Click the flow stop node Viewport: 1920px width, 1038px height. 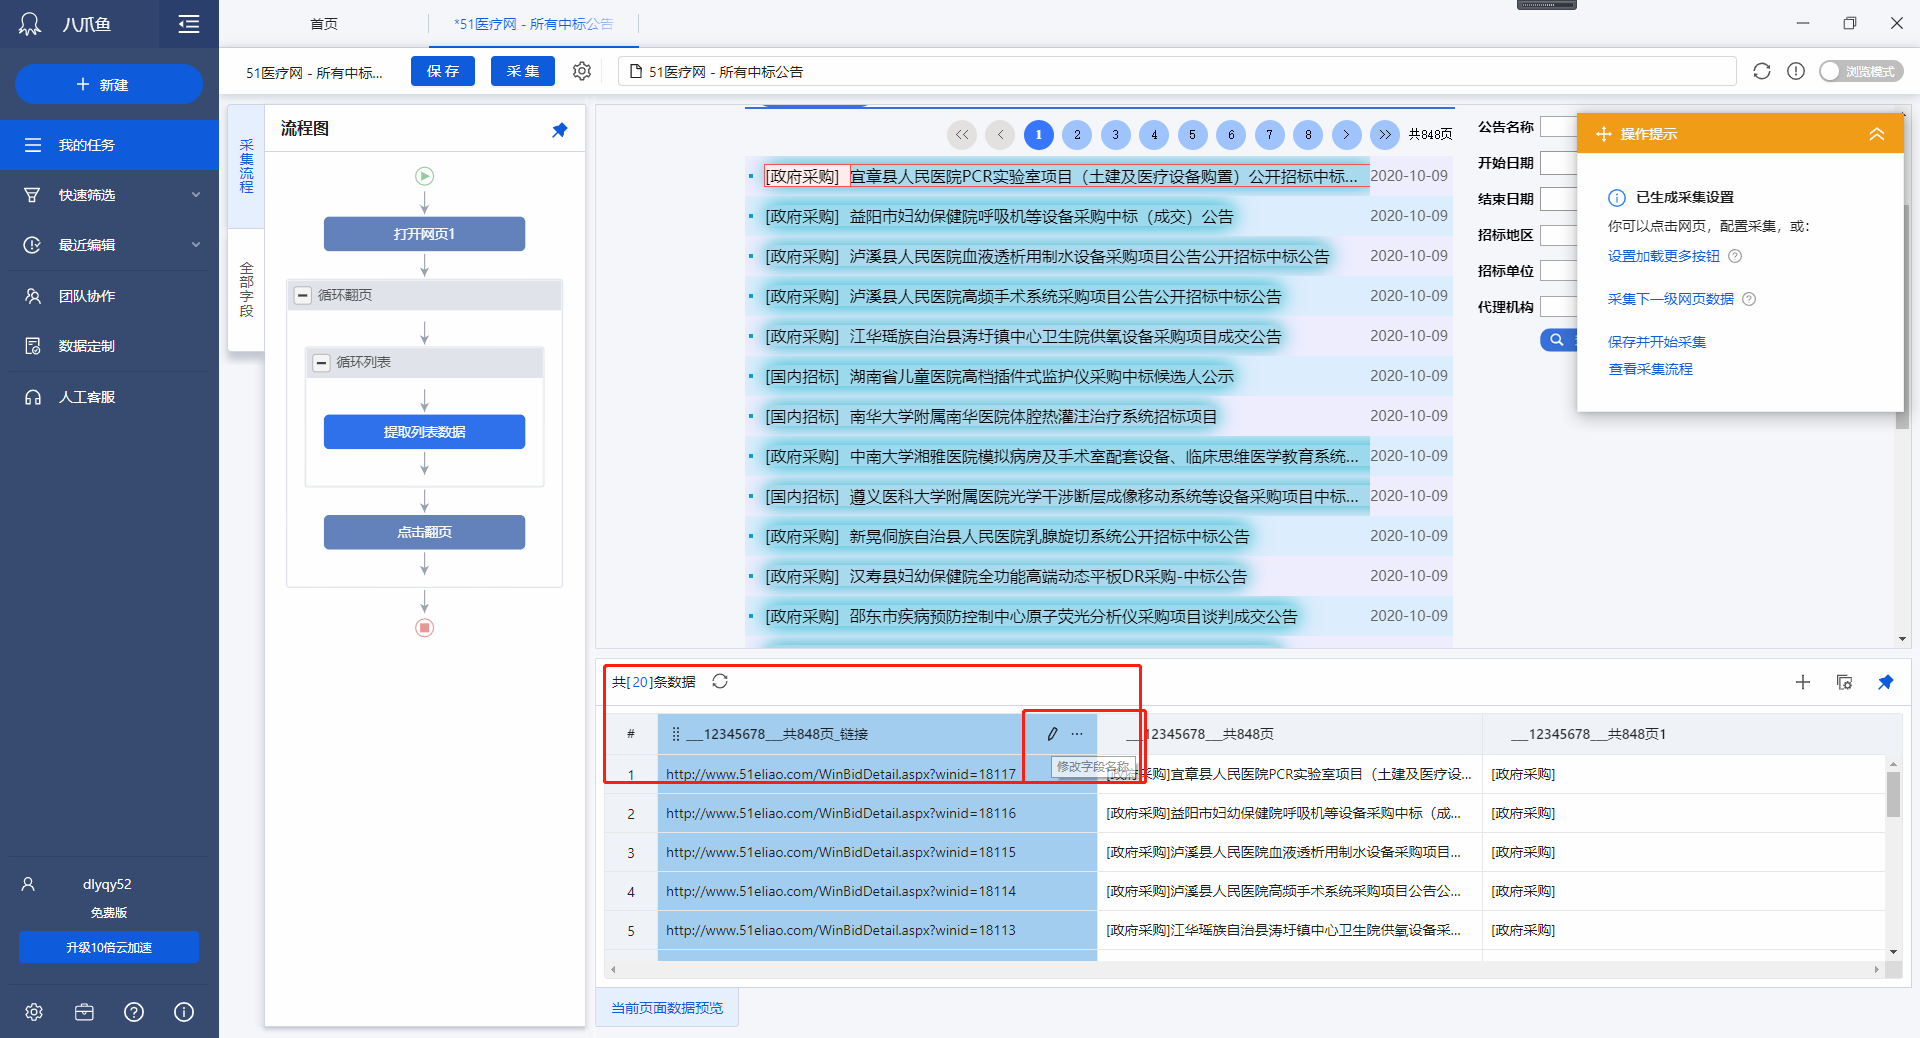[425, 628]
